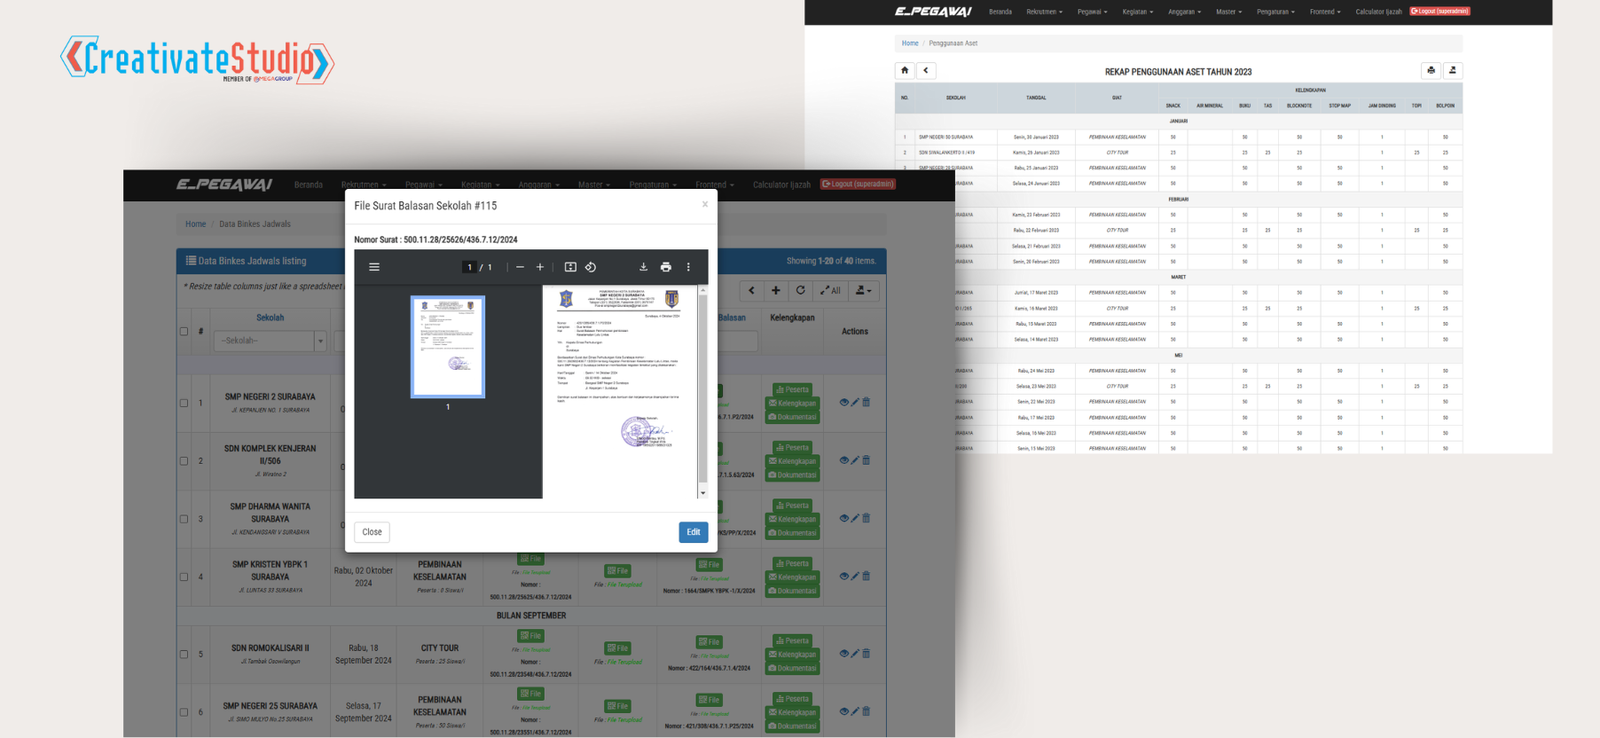The image size is (1600, 738).
Task: Select the page 1 thumbnail in PDF sidebar
Action: [x=448, y=347]
